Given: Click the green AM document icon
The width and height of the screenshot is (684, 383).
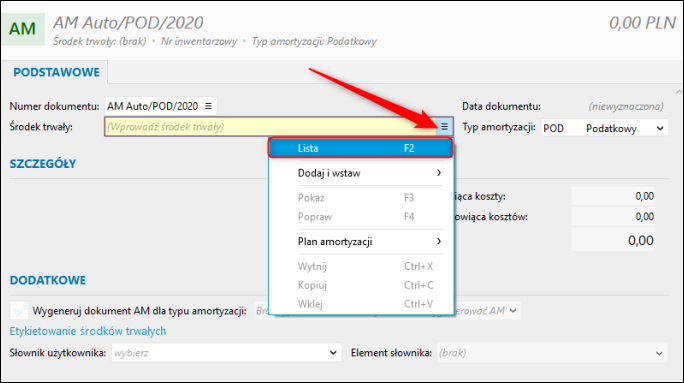Looking at the screenshot, I should tap(23, 29).
